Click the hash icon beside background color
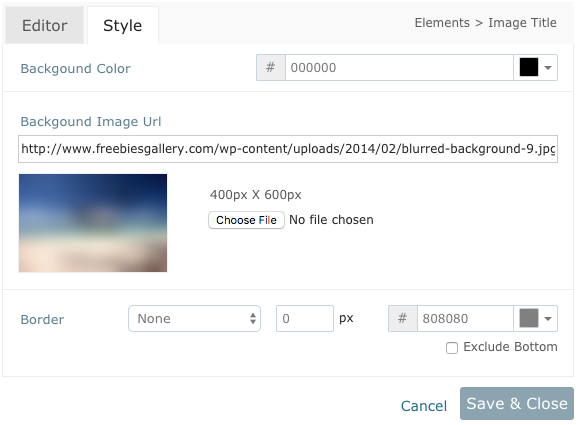The width and height of the screenshot is (579, 425). coord(271,68)
